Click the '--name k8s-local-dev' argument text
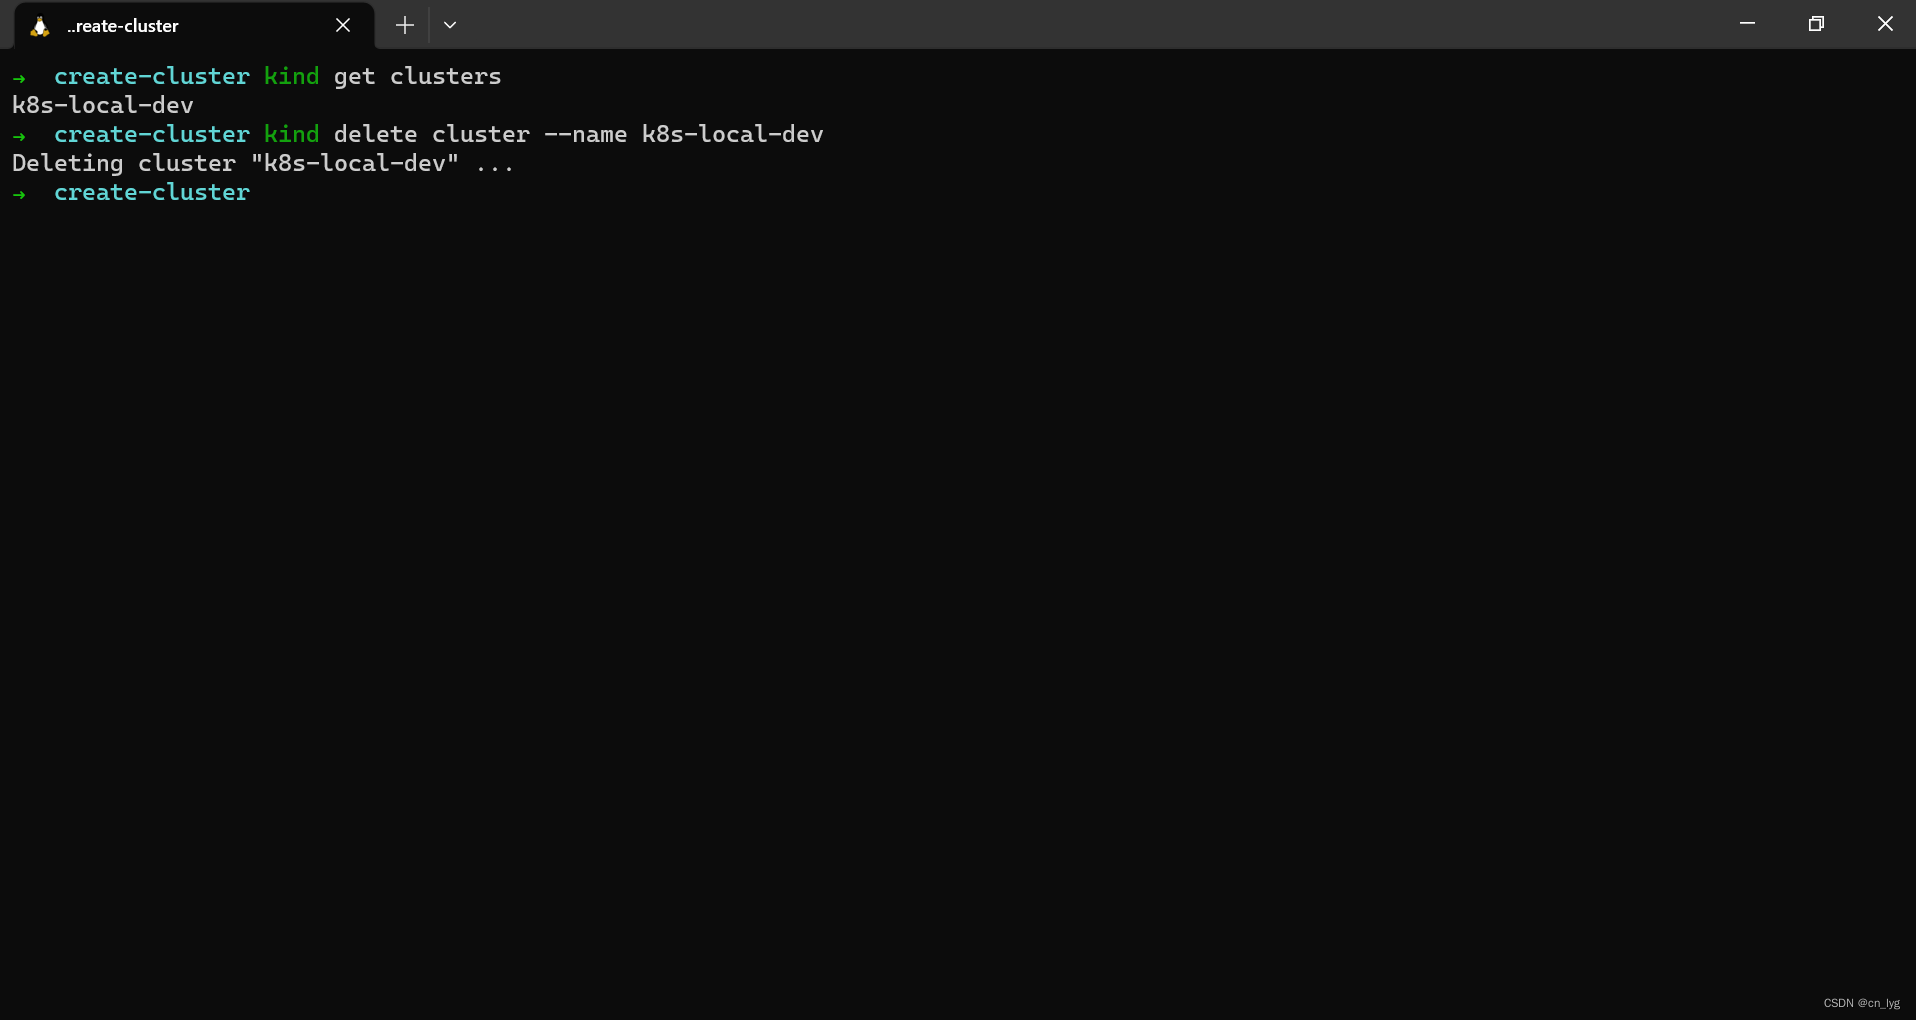Image resolution: width=1916 pixels, height=1020 pixels. coord(684,134)
